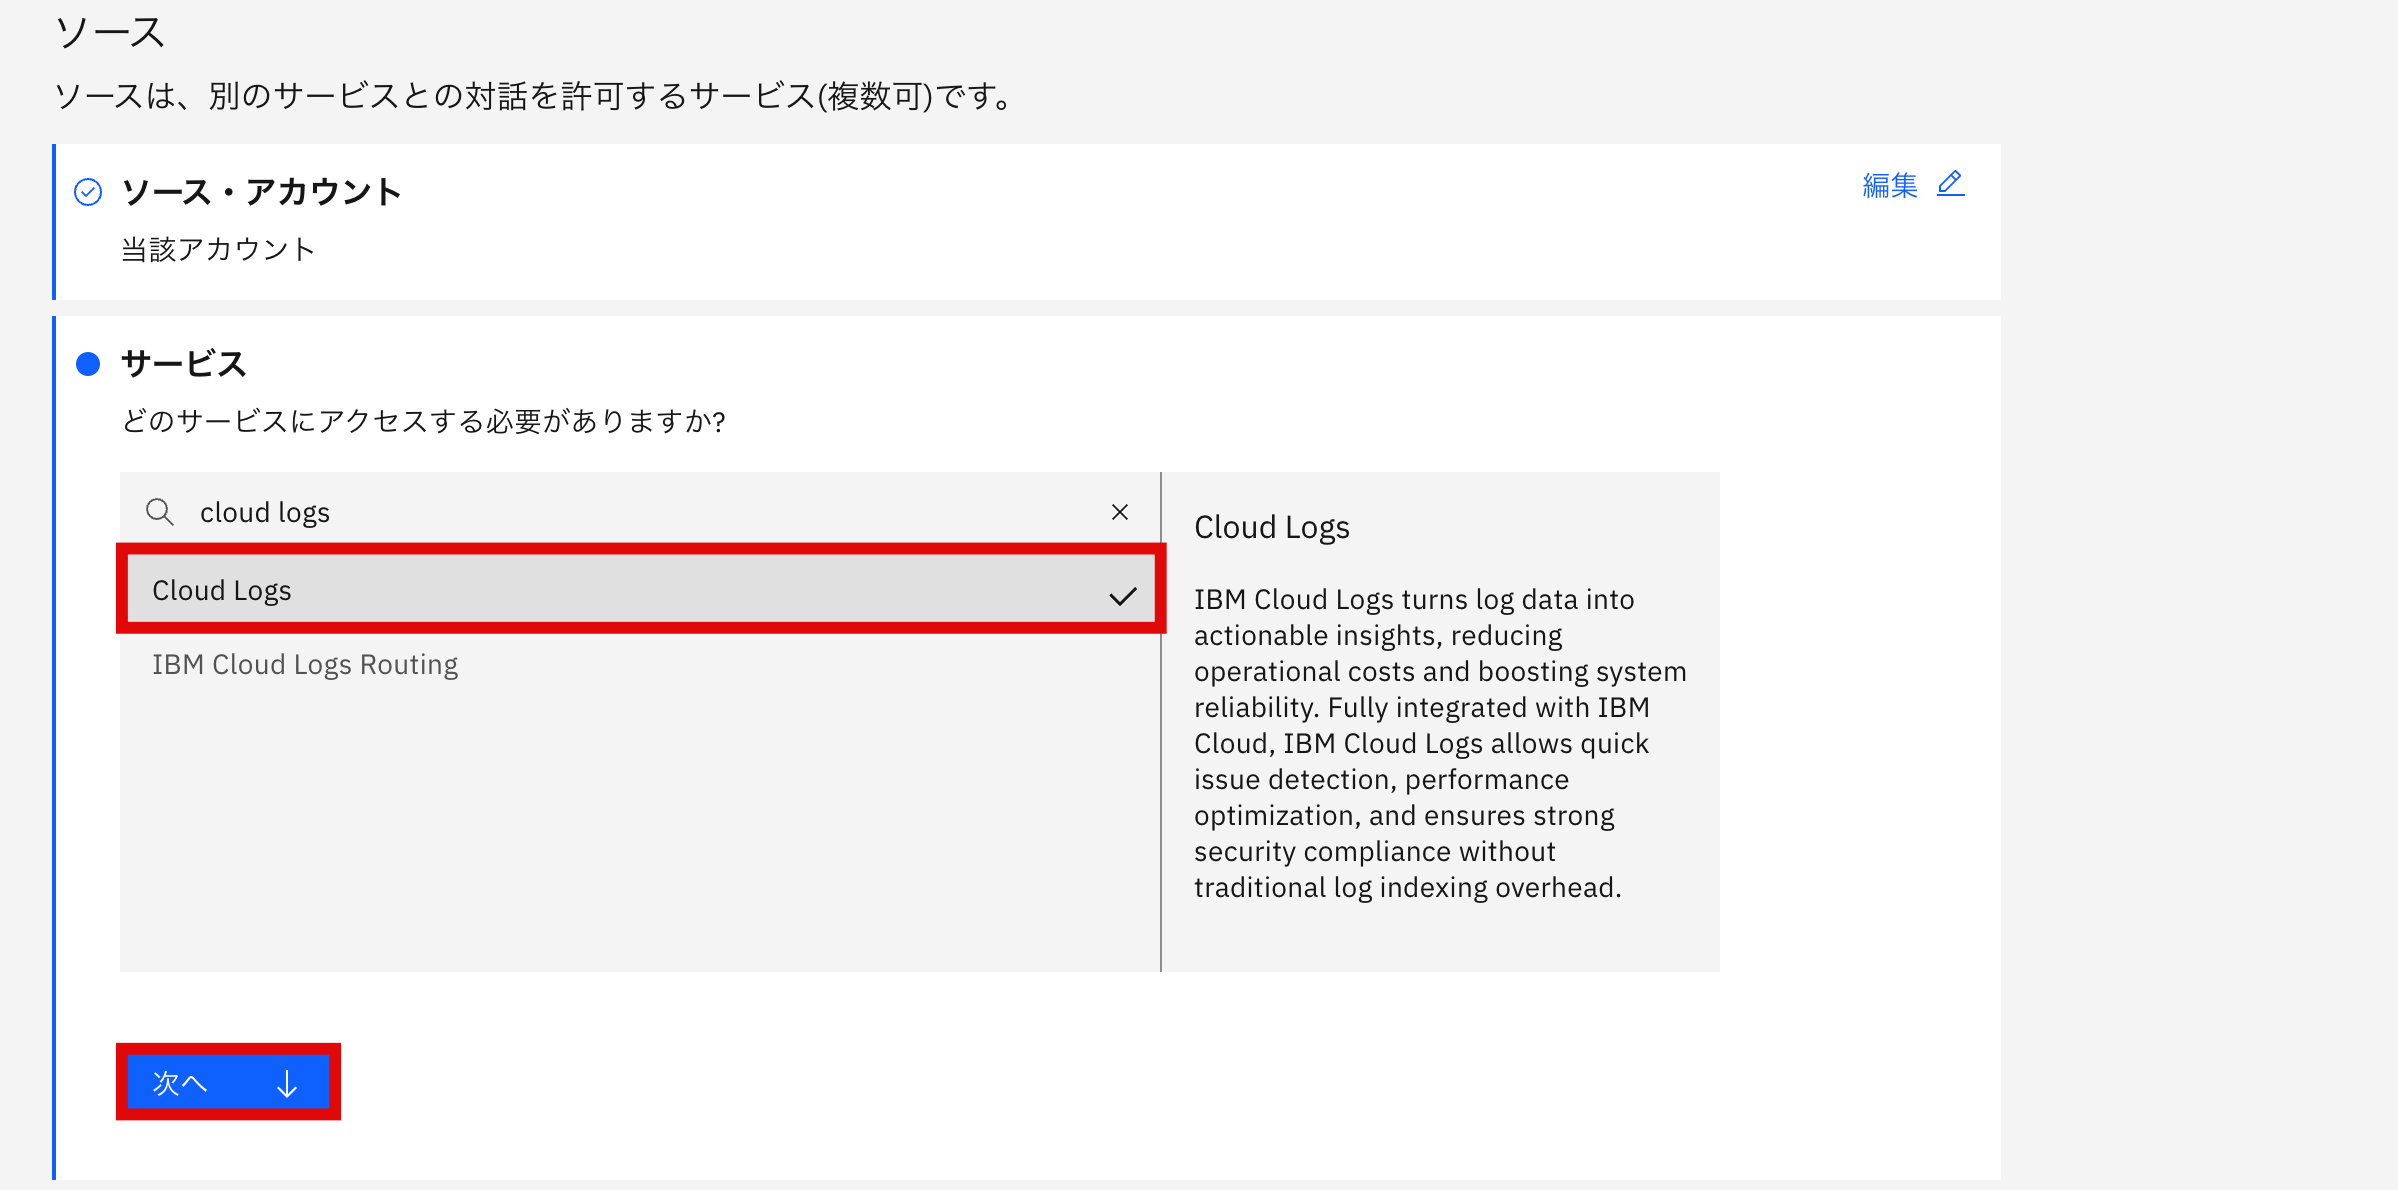Click the IBM Cloud Logs description text
The width and height of the screenshot is (2398, 1190).
coord(1438,743)
